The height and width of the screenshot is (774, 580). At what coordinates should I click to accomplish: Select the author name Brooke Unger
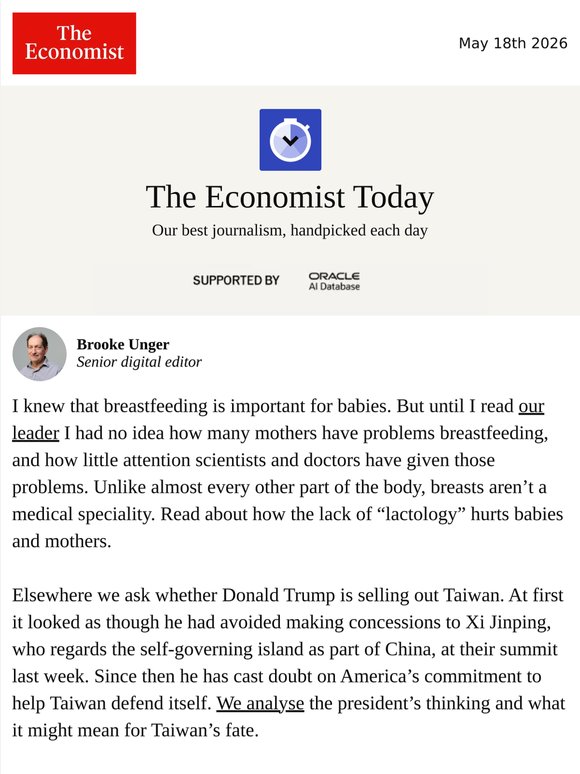[123, 344]
